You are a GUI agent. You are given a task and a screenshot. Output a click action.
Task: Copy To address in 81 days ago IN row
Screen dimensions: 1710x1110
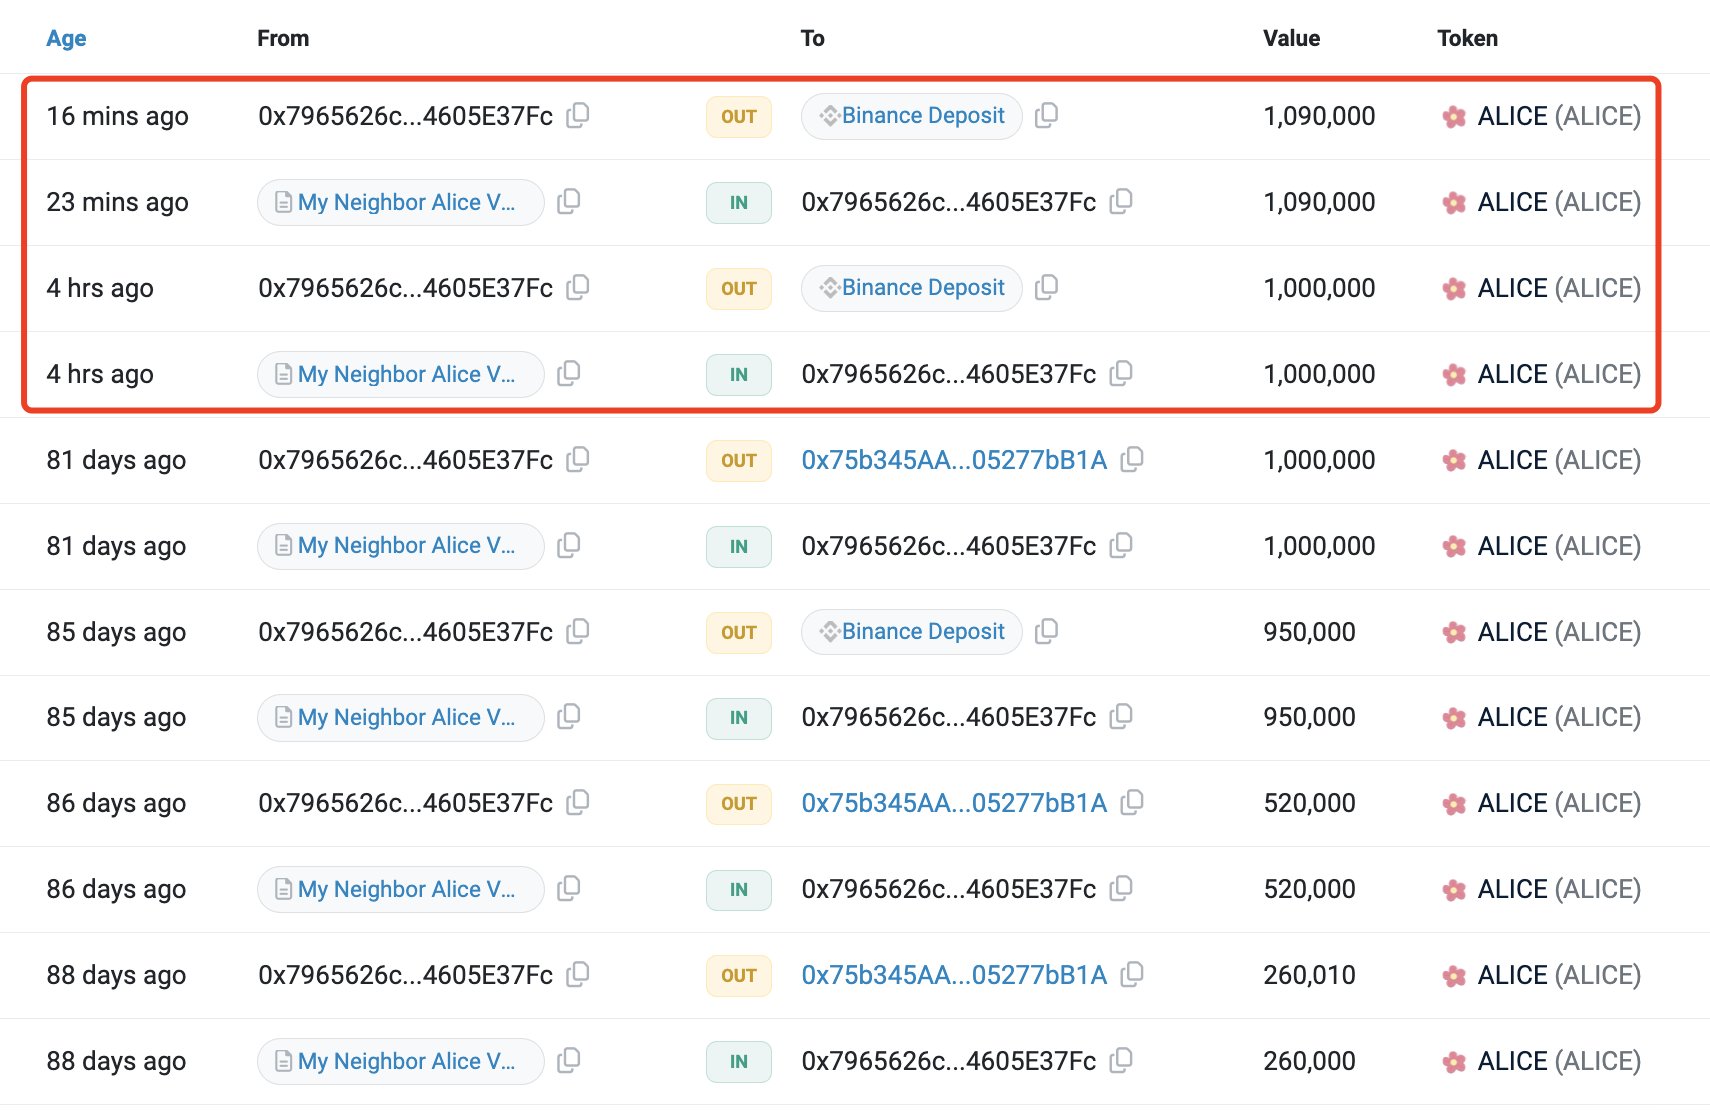point(1122,546)
